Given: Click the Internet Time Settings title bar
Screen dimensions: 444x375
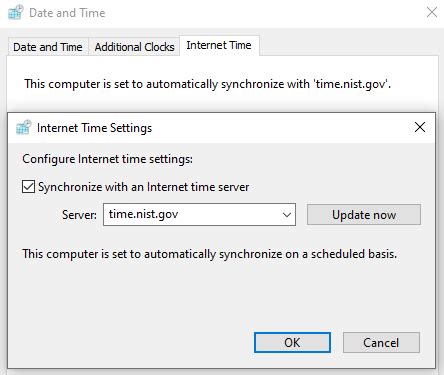Looking at the screenshot, I should click(x=221, y=128).
